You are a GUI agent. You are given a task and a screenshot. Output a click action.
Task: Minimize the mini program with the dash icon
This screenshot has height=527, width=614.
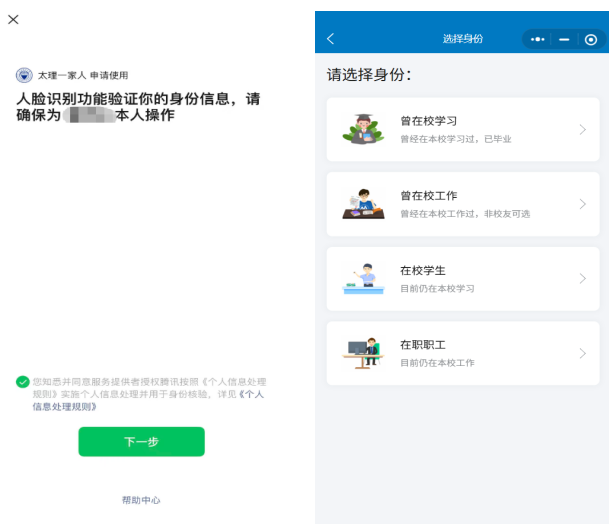[x=564, y=39]
